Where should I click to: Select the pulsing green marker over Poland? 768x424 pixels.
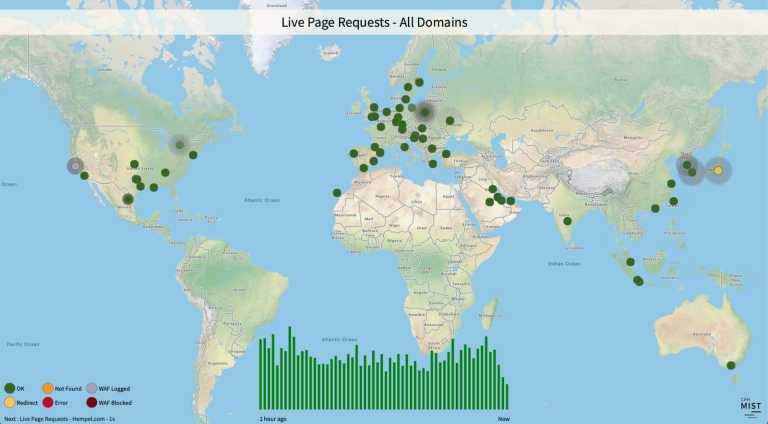[x=425, y=112]
